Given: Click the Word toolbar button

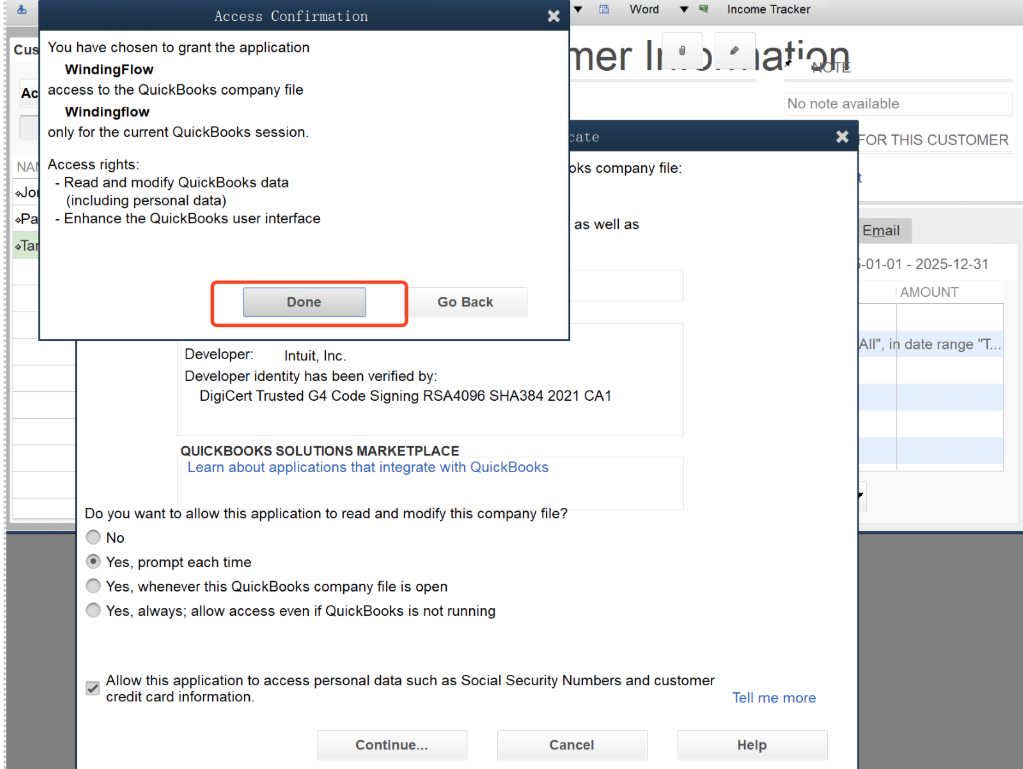Looking at the screenshot, I should click(644, 9).
